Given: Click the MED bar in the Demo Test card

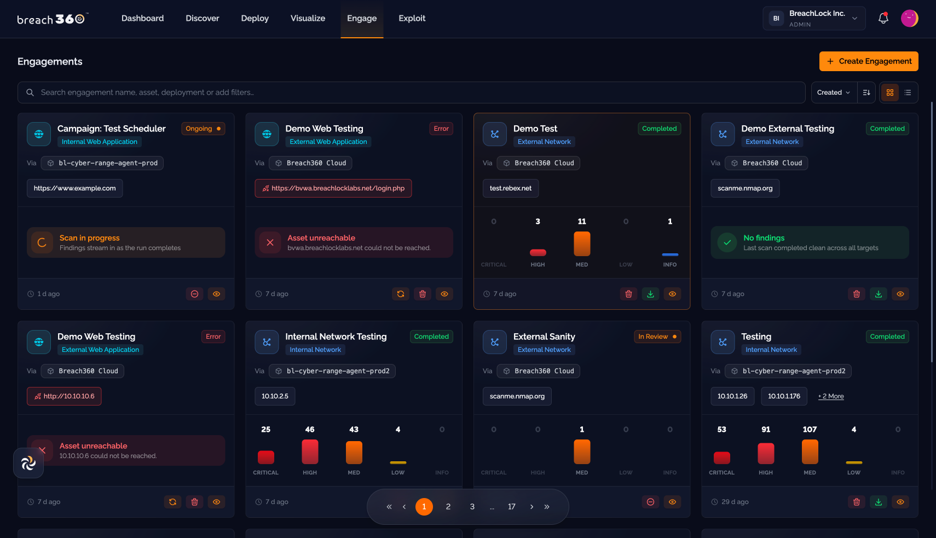Looking at the screenshot, I should click(582, 244).
